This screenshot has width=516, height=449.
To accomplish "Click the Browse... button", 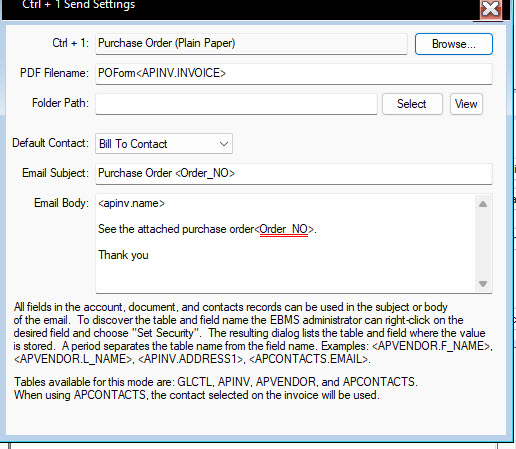I will coord(454,44).
